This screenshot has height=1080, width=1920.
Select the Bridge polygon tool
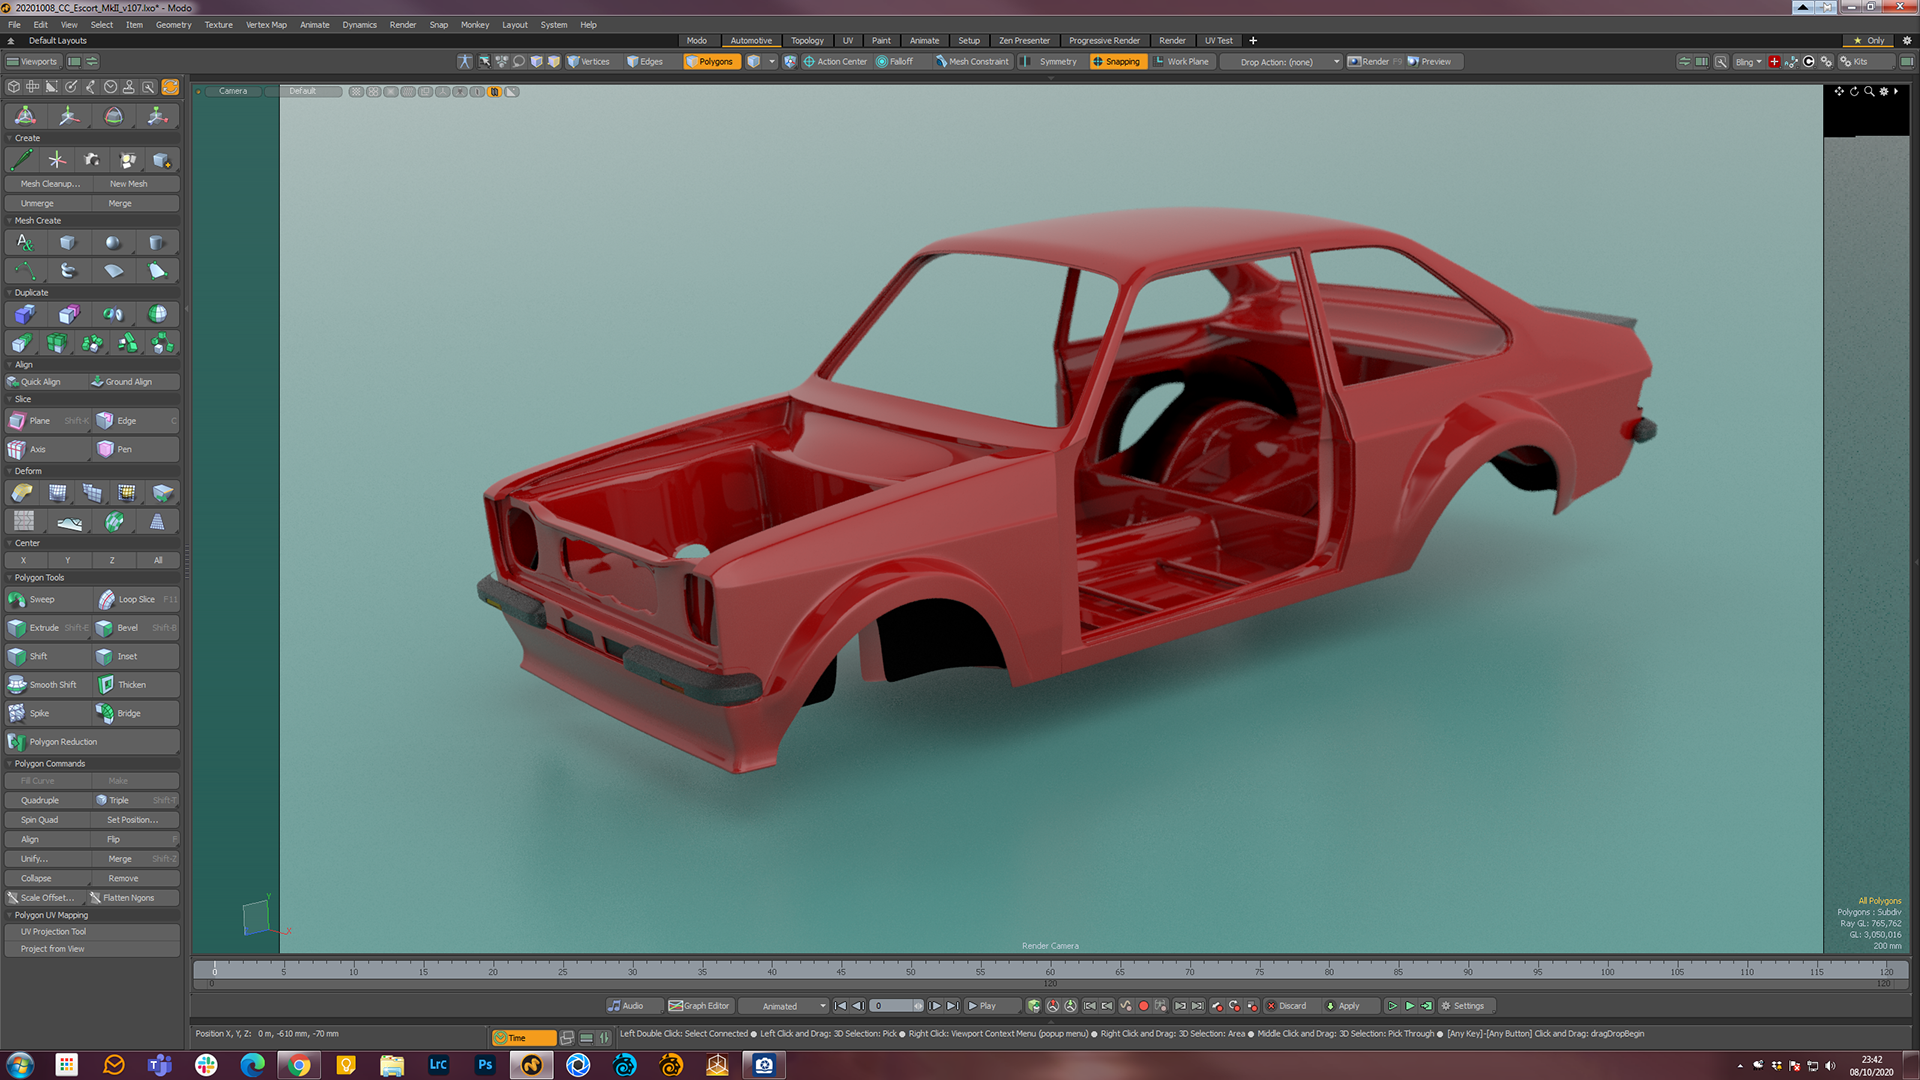pyautogui.click(x=128, y=713)
